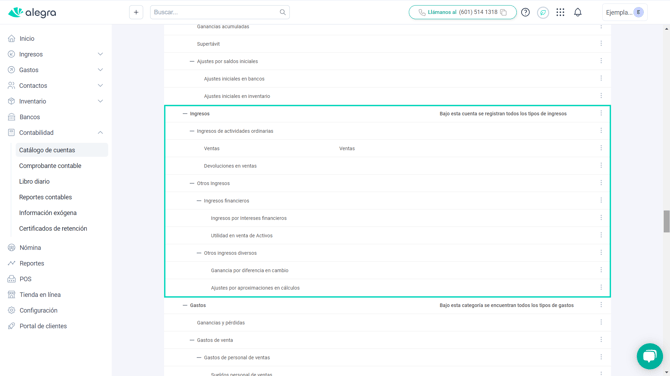Click the alegra logo

click(32, 12)
